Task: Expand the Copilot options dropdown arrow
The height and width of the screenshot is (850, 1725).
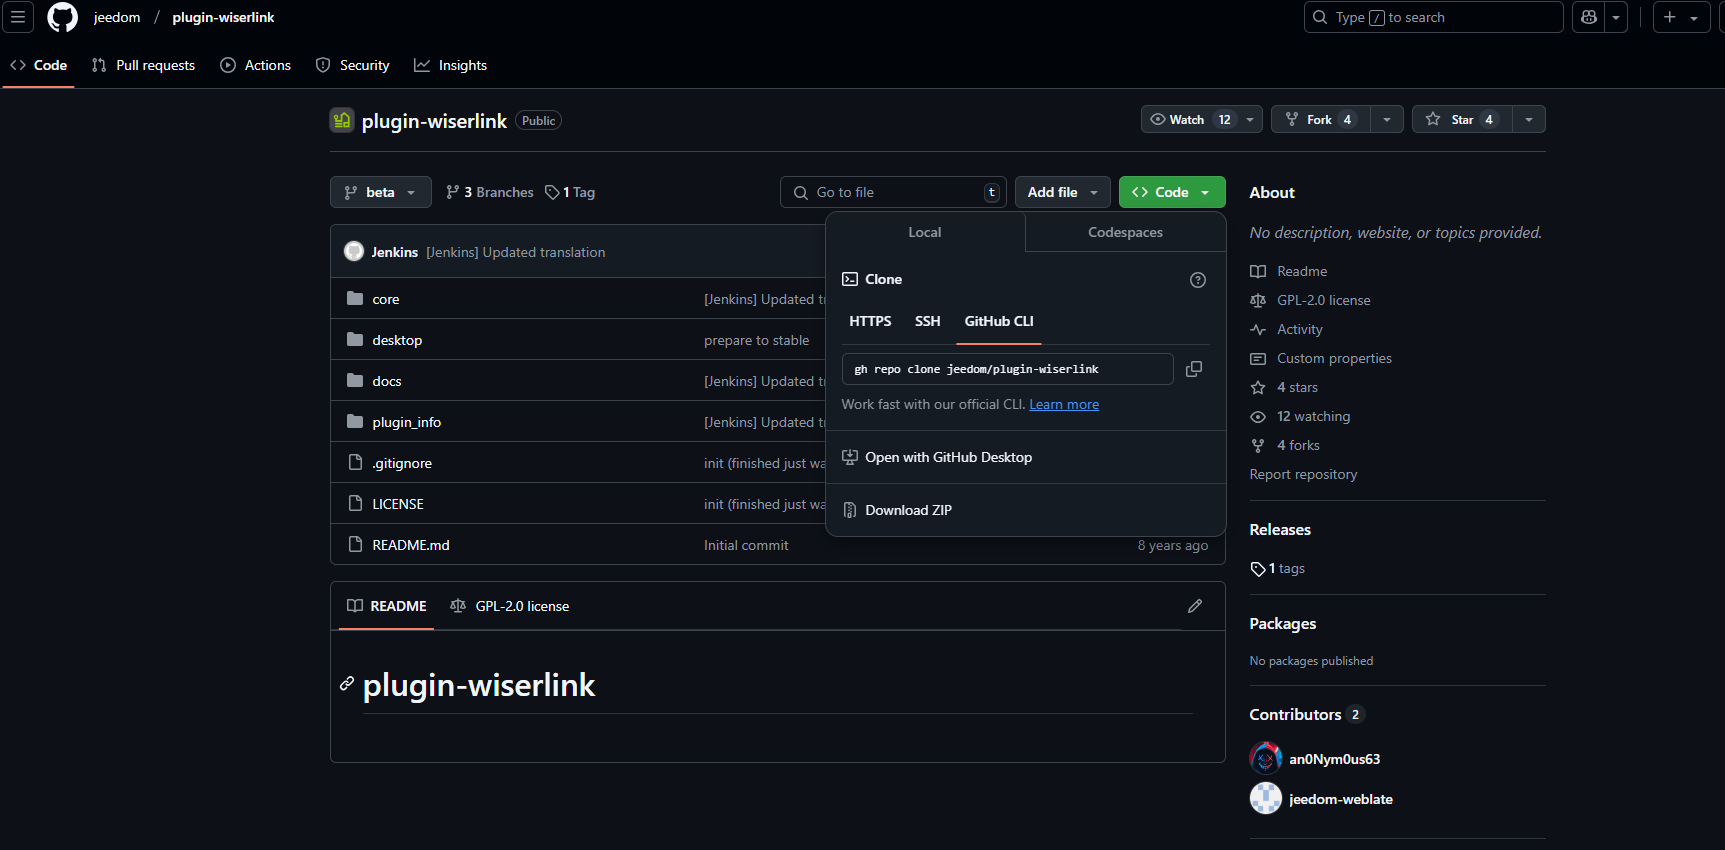Action: (1617, 17)
